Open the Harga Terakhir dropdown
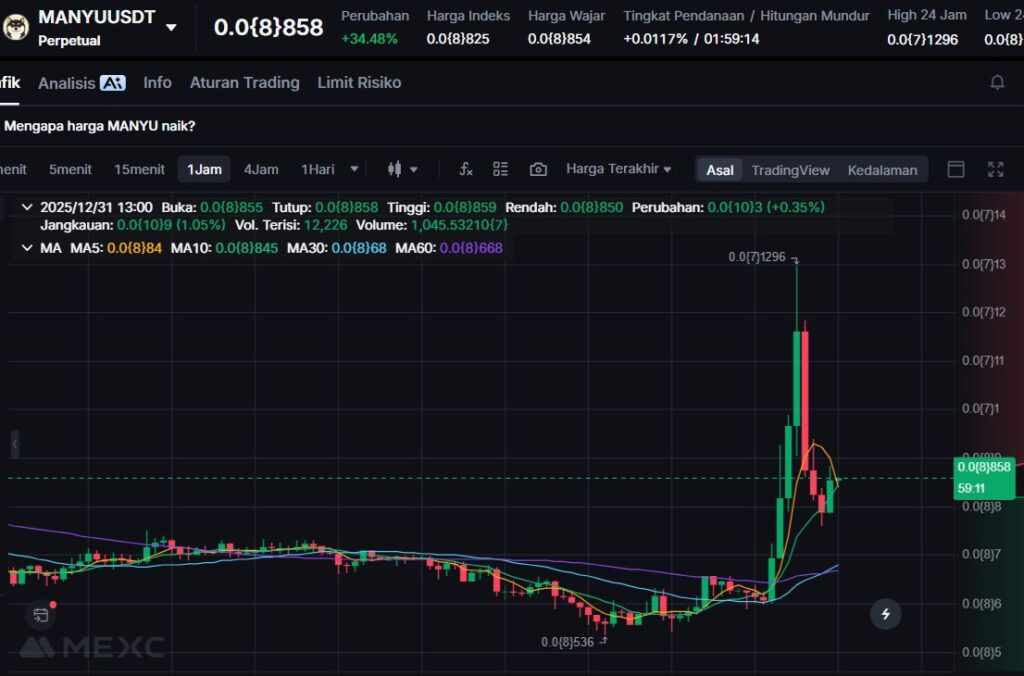The height and width of the screenshot is (676, 1024). (x=618, y=169)
